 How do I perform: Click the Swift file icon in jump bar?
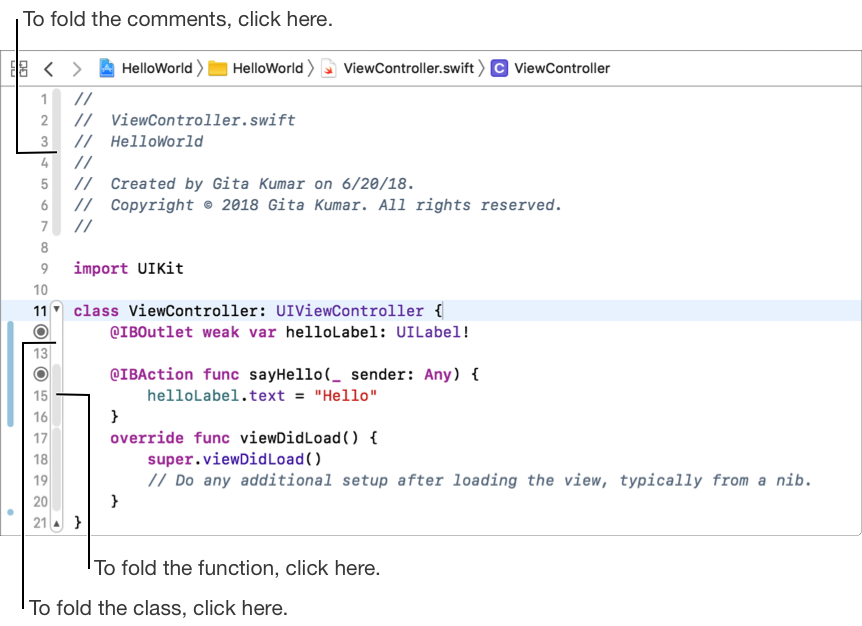tap(328, 69)
